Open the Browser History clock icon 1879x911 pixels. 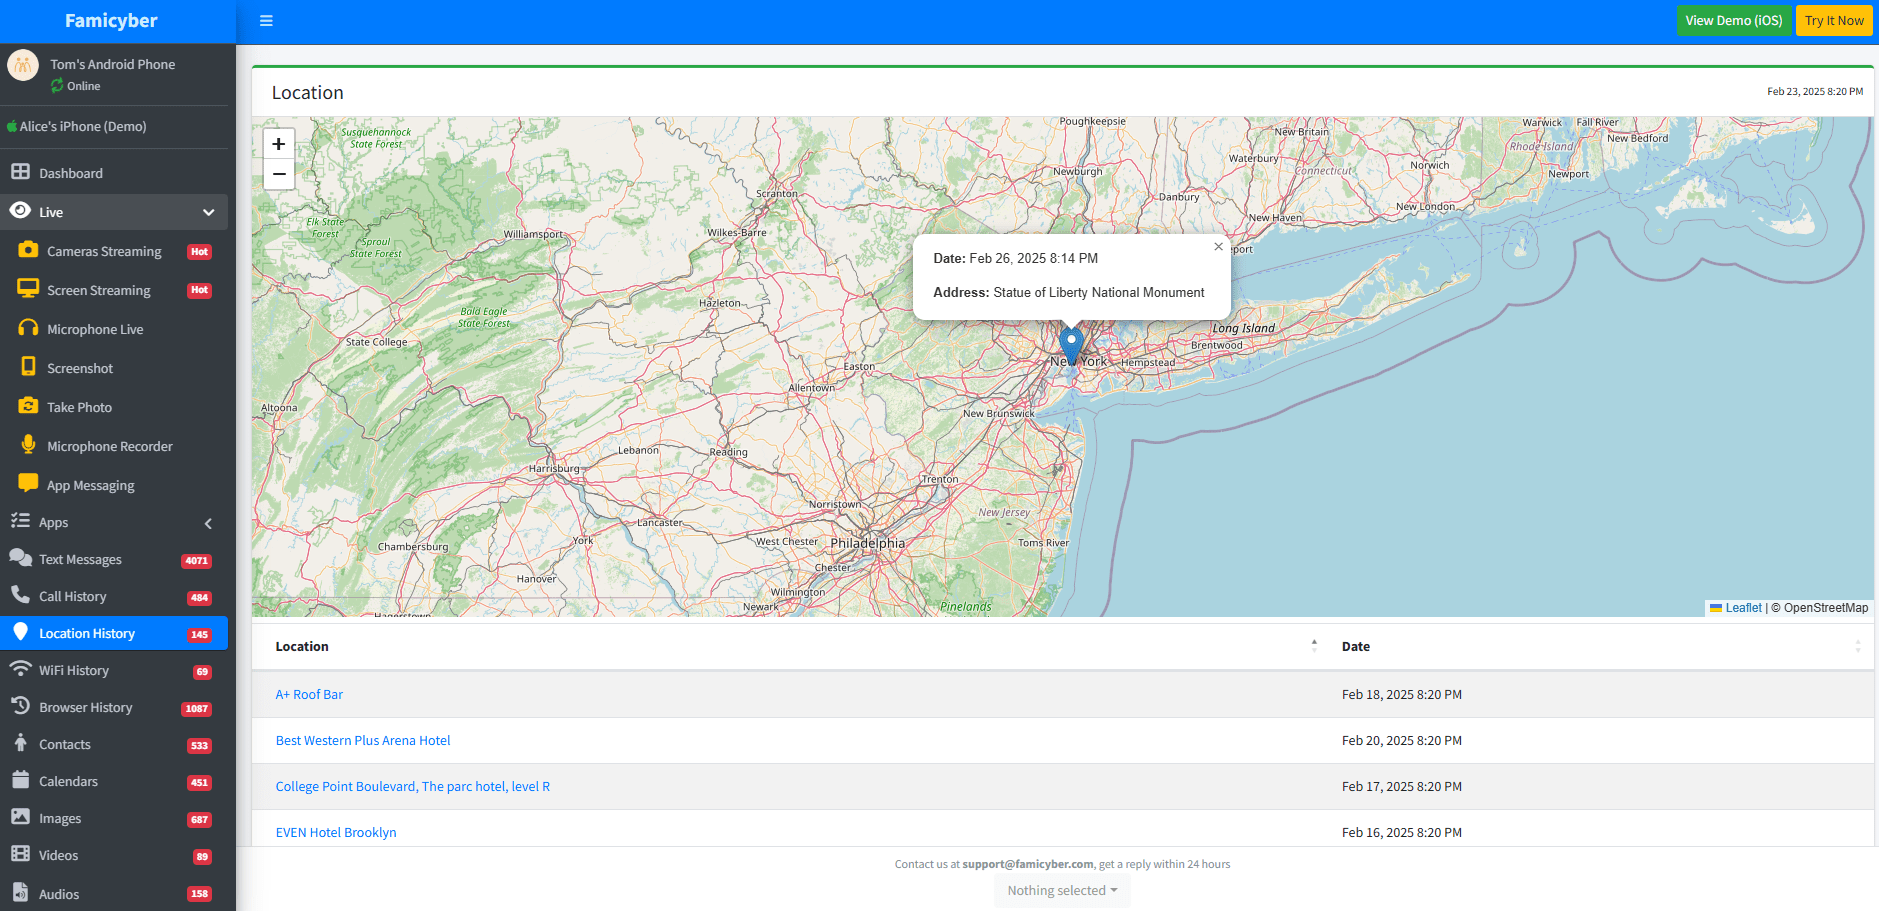(20, 706)
